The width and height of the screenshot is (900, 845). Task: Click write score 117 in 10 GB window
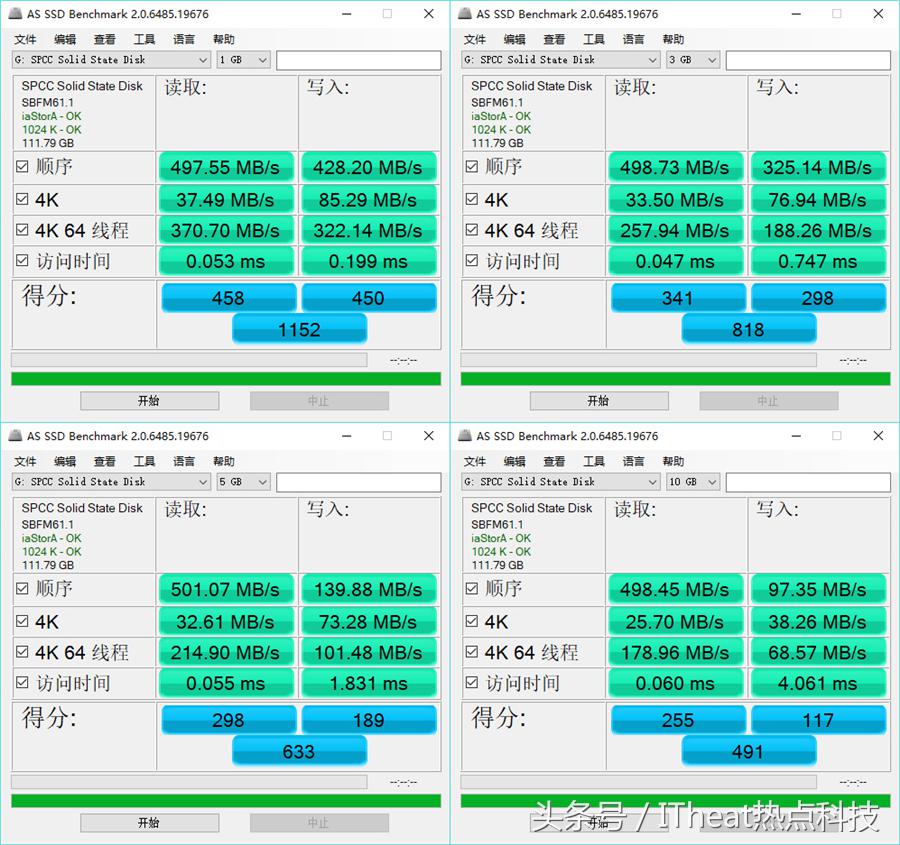(x=818, y=720)
